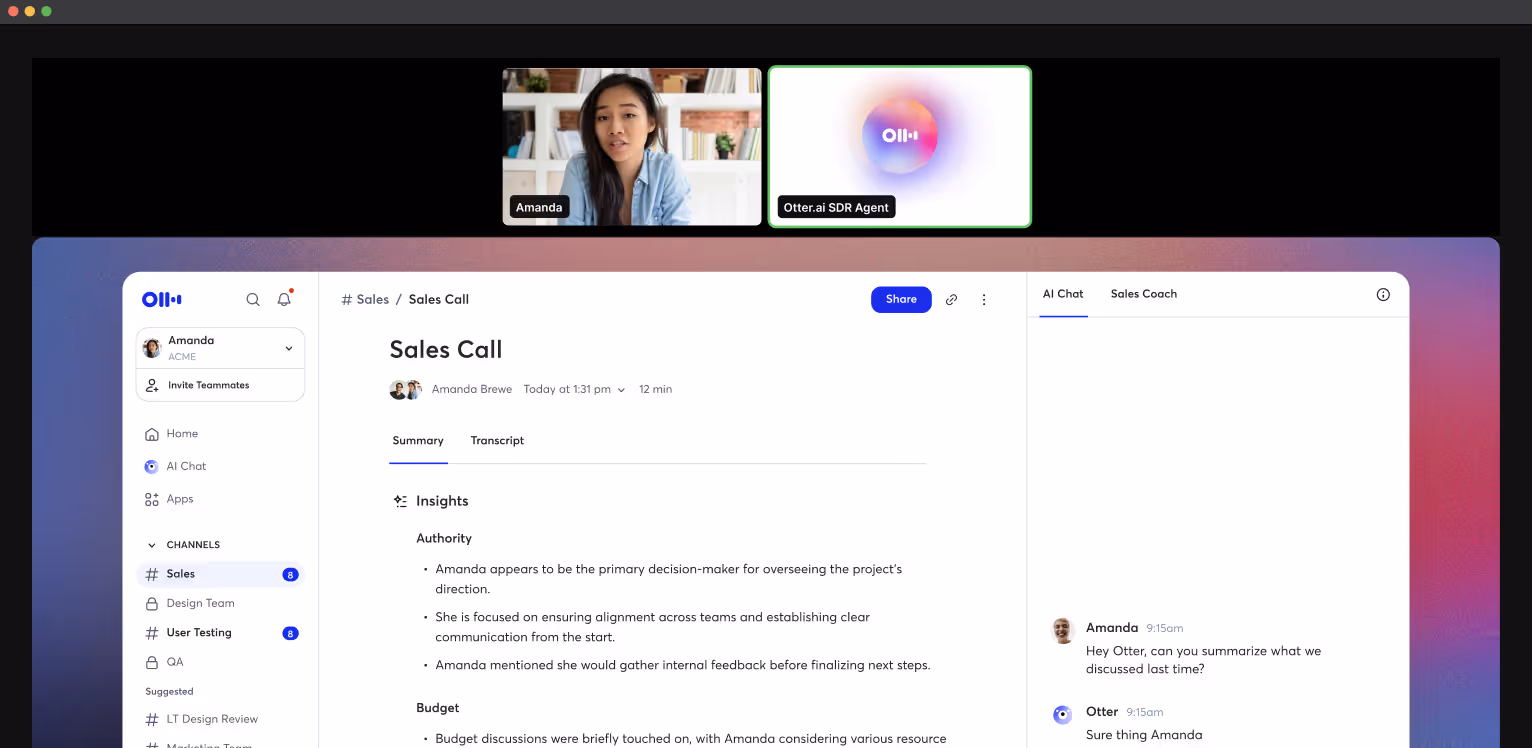
Task: Click the AI Chat sidebar icon
Action: point(152,467)
